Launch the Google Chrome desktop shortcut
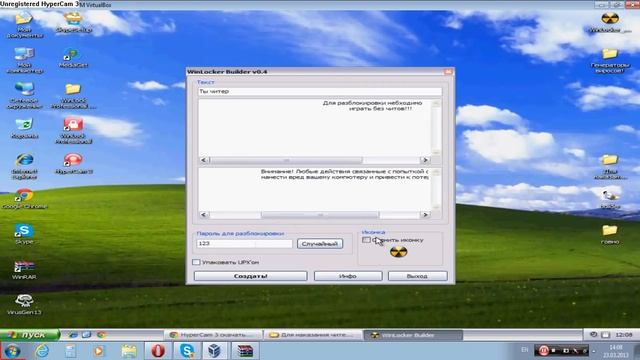Screen dimensions: 640x360 24,199
